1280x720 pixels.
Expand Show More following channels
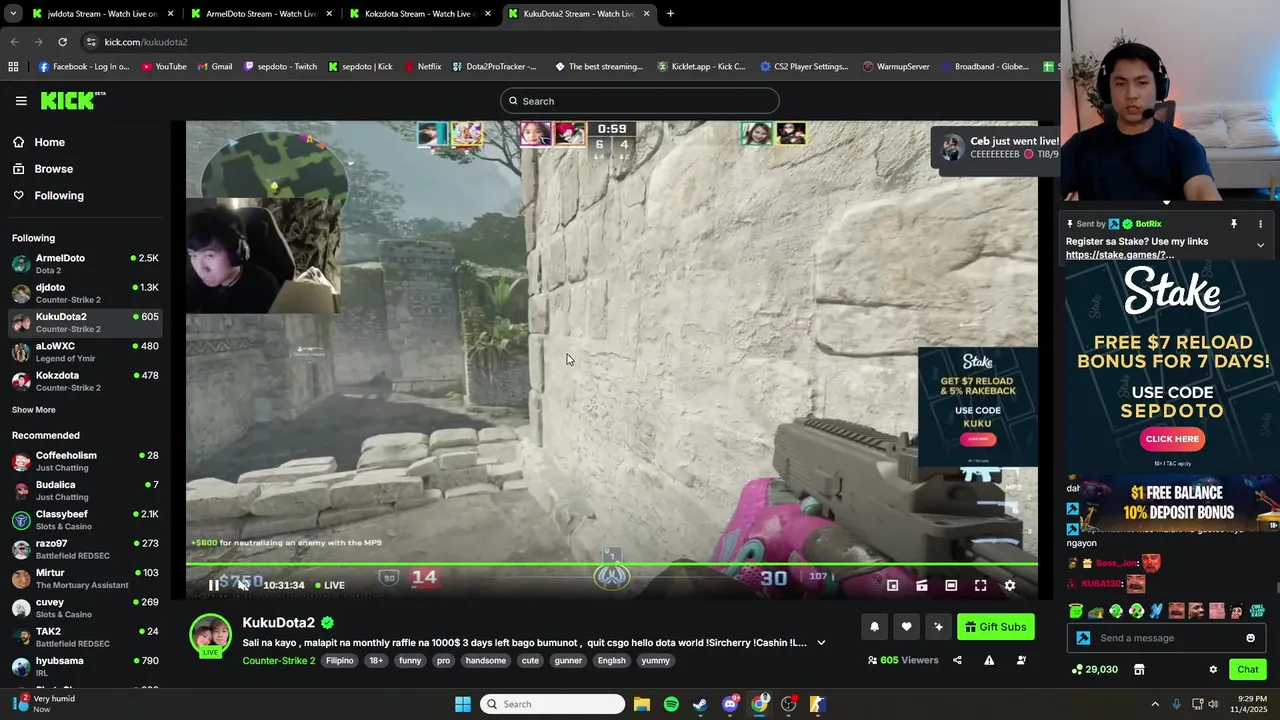point(34,410)
